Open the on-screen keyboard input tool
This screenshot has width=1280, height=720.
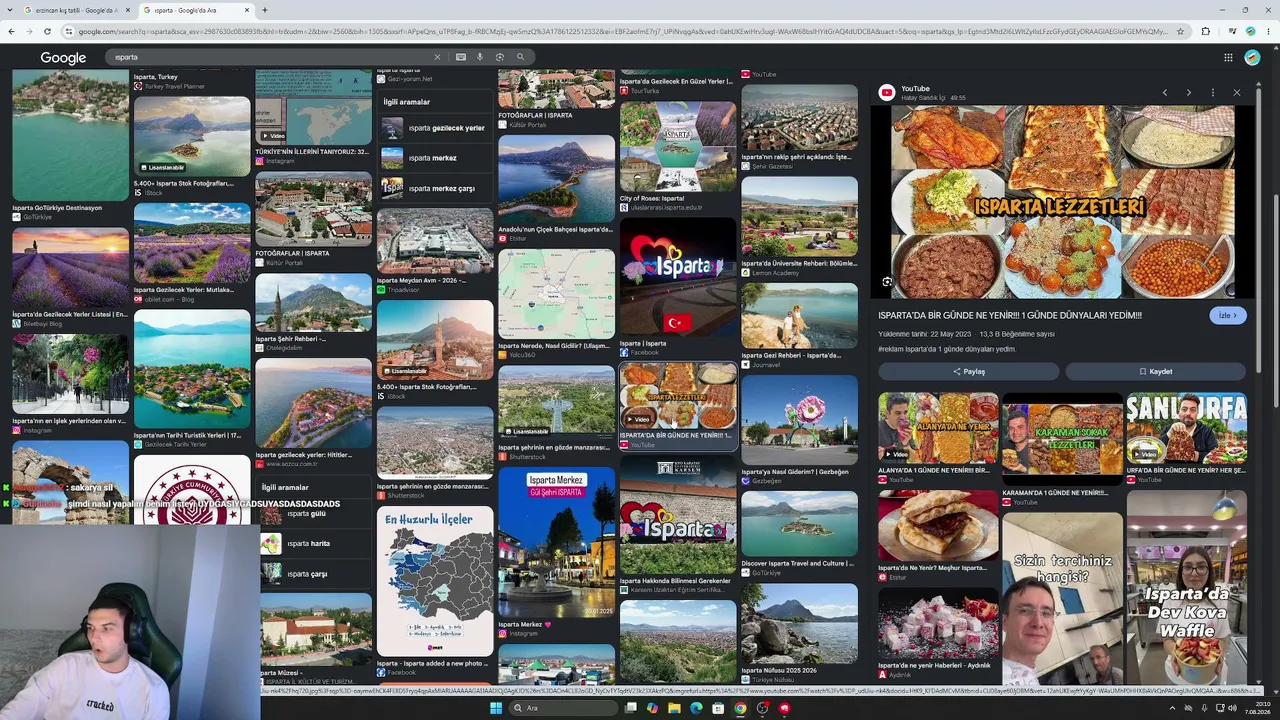(460, 57)
